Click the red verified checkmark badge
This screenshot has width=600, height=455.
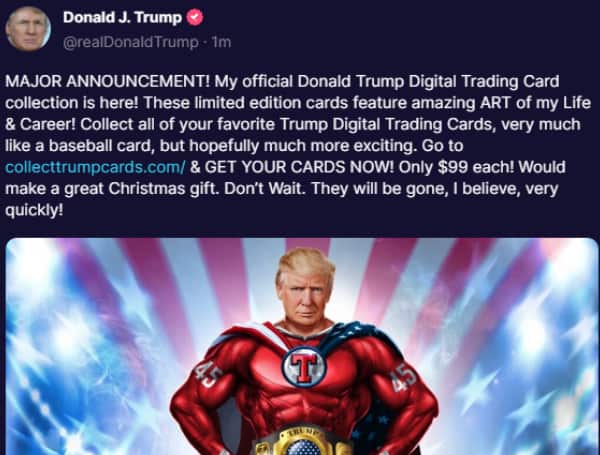194,18
